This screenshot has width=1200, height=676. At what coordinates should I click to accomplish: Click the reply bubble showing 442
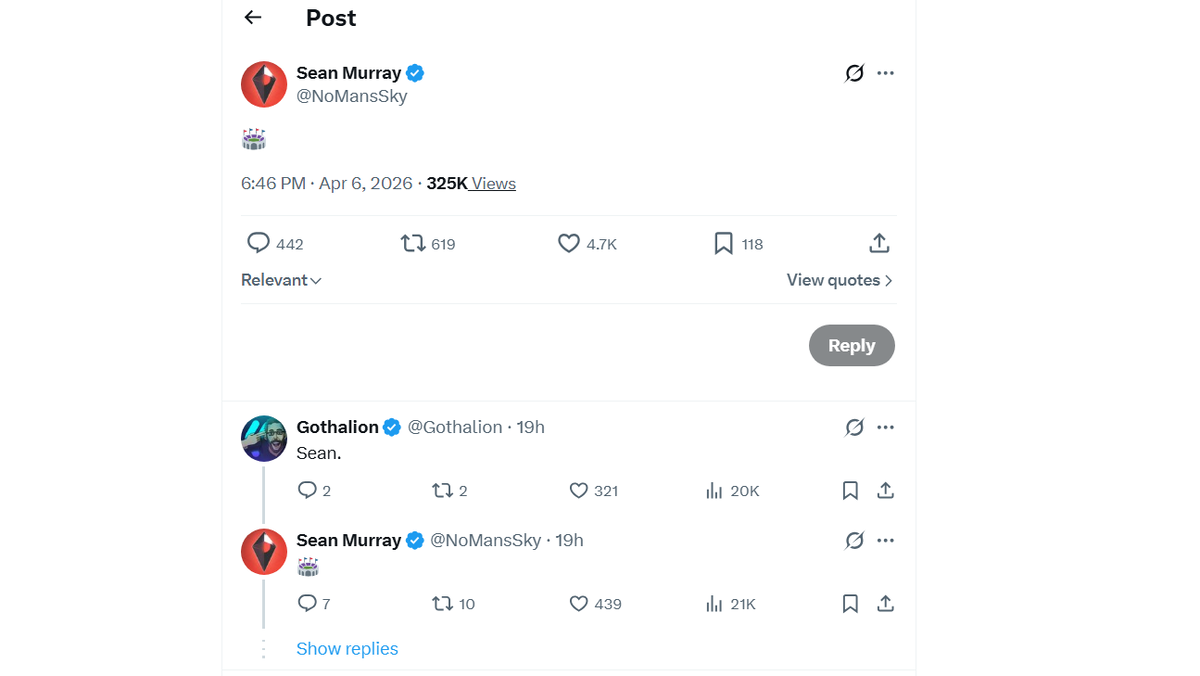259,243
